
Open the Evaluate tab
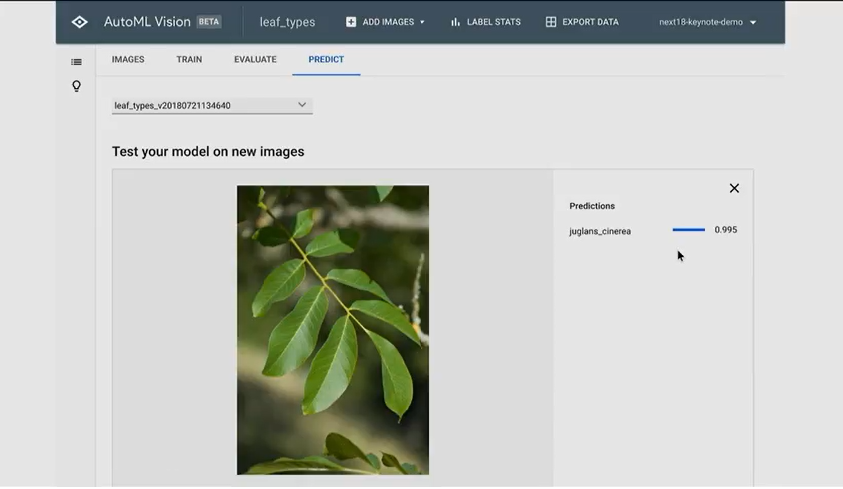tap(255, 60)
